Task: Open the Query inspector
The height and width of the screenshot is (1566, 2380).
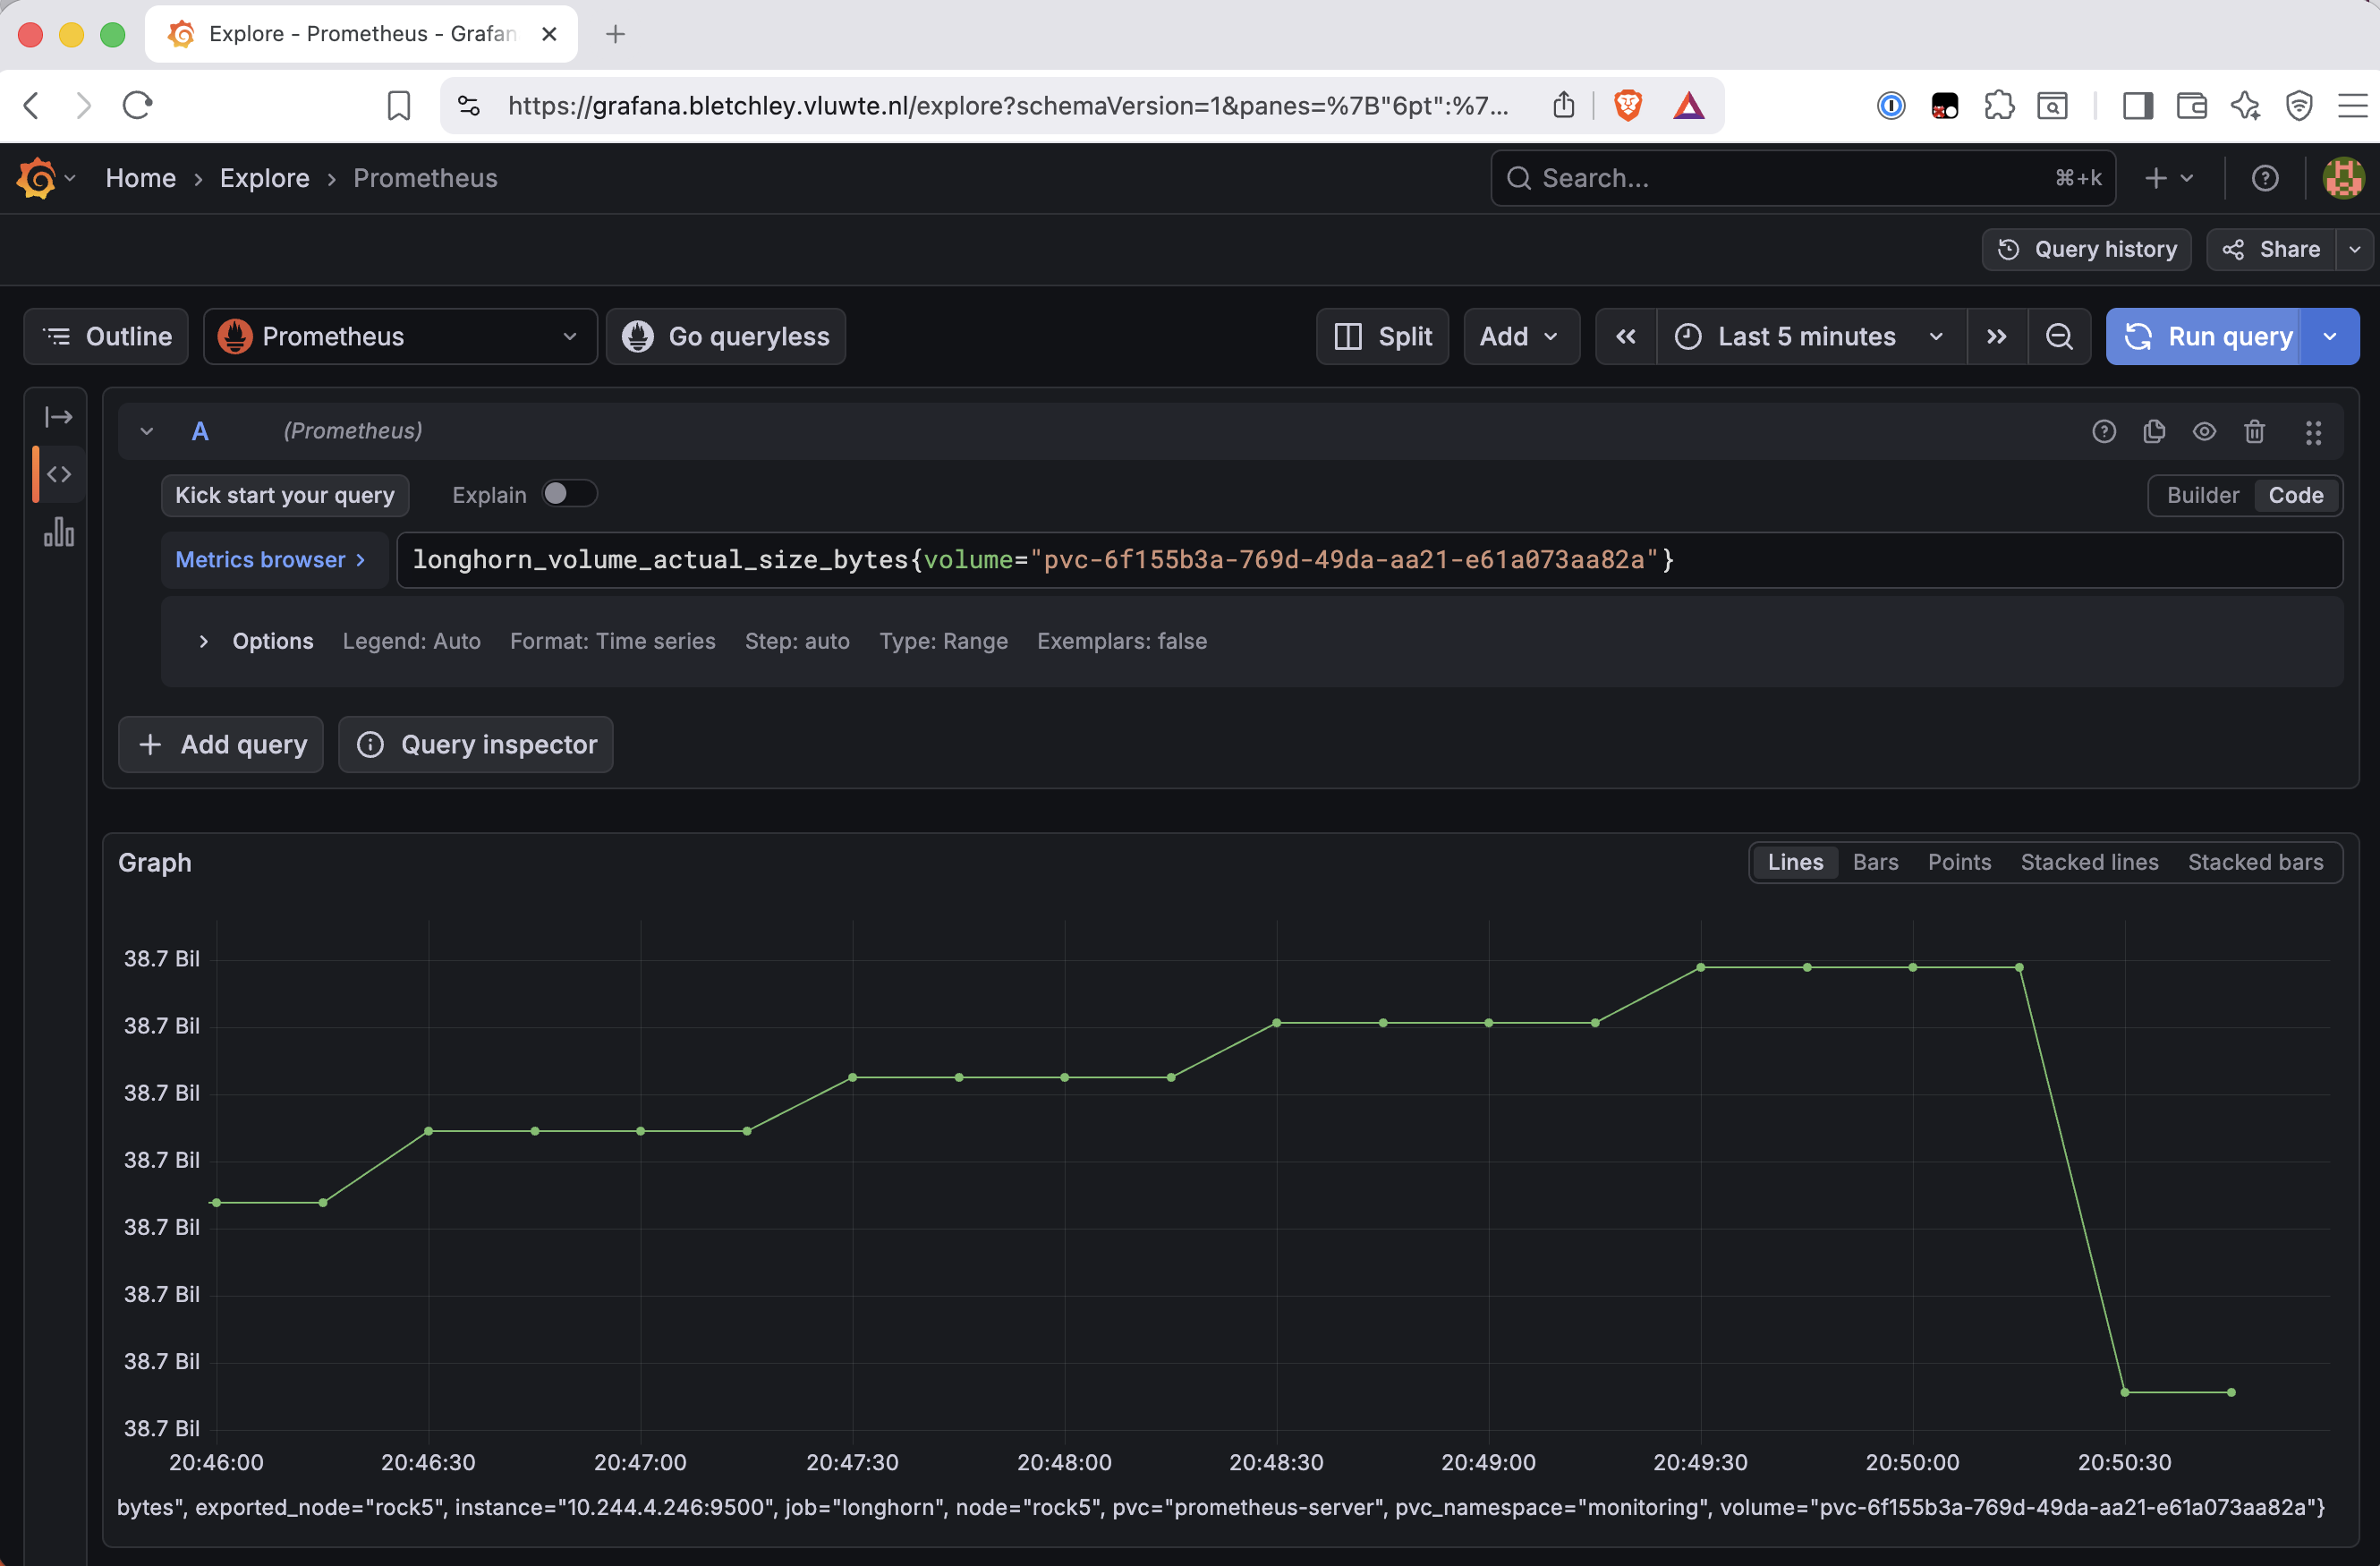Action: point(475,745)
